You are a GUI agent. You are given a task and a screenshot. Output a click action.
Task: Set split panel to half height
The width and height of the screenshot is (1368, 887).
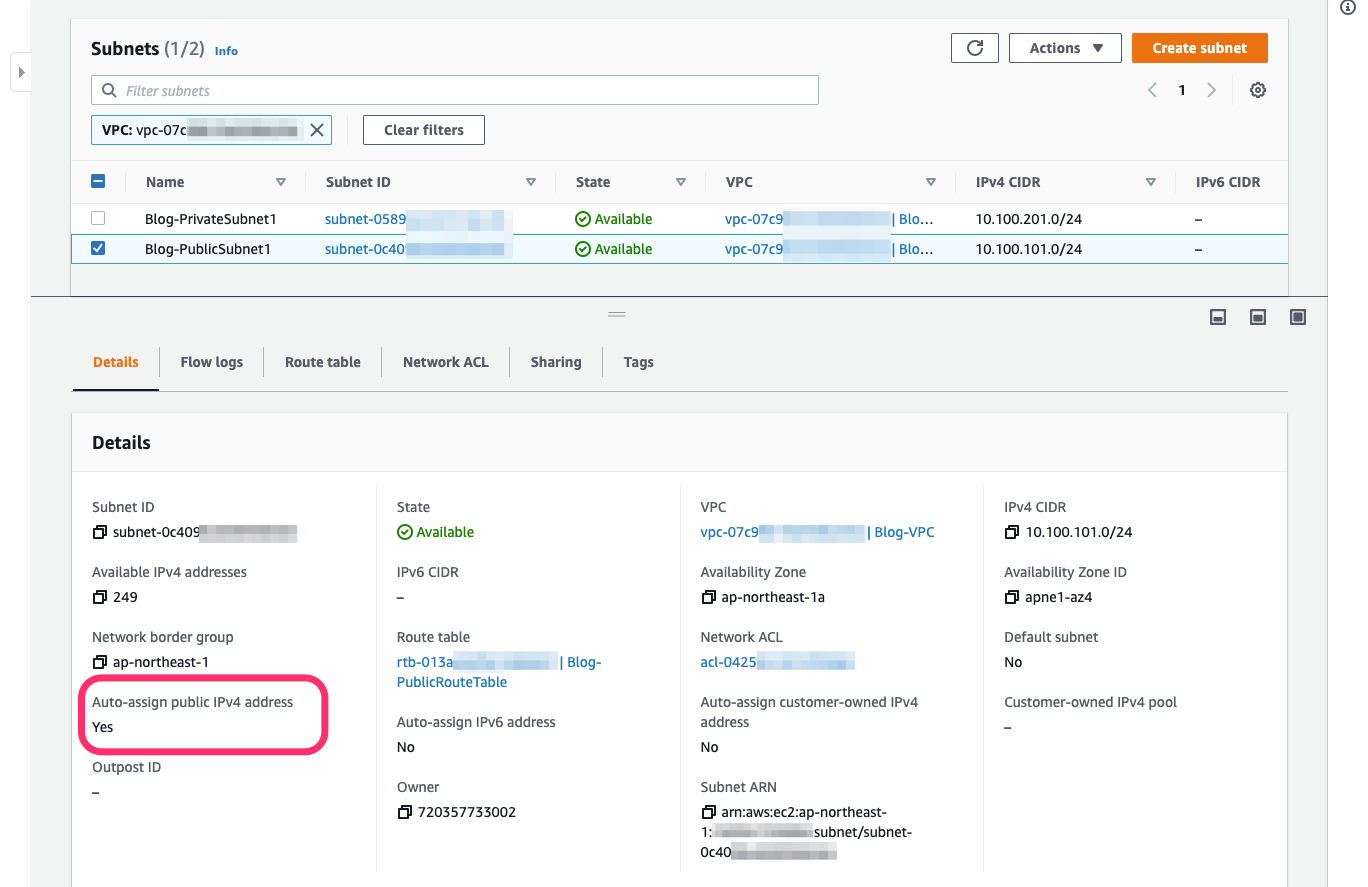coord(1258,317)
